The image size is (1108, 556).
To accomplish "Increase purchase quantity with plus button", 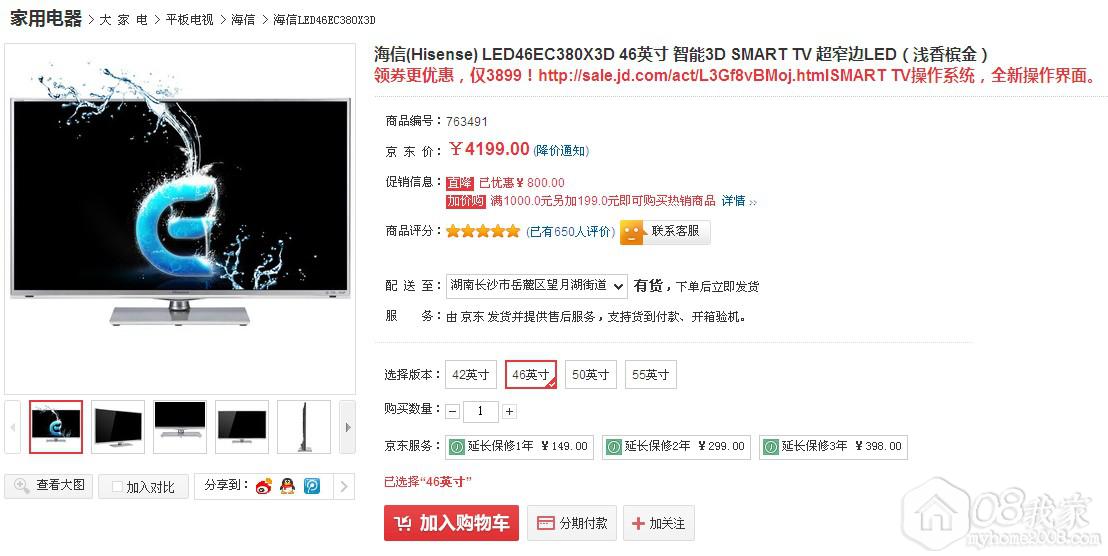I will click(509, 411).
